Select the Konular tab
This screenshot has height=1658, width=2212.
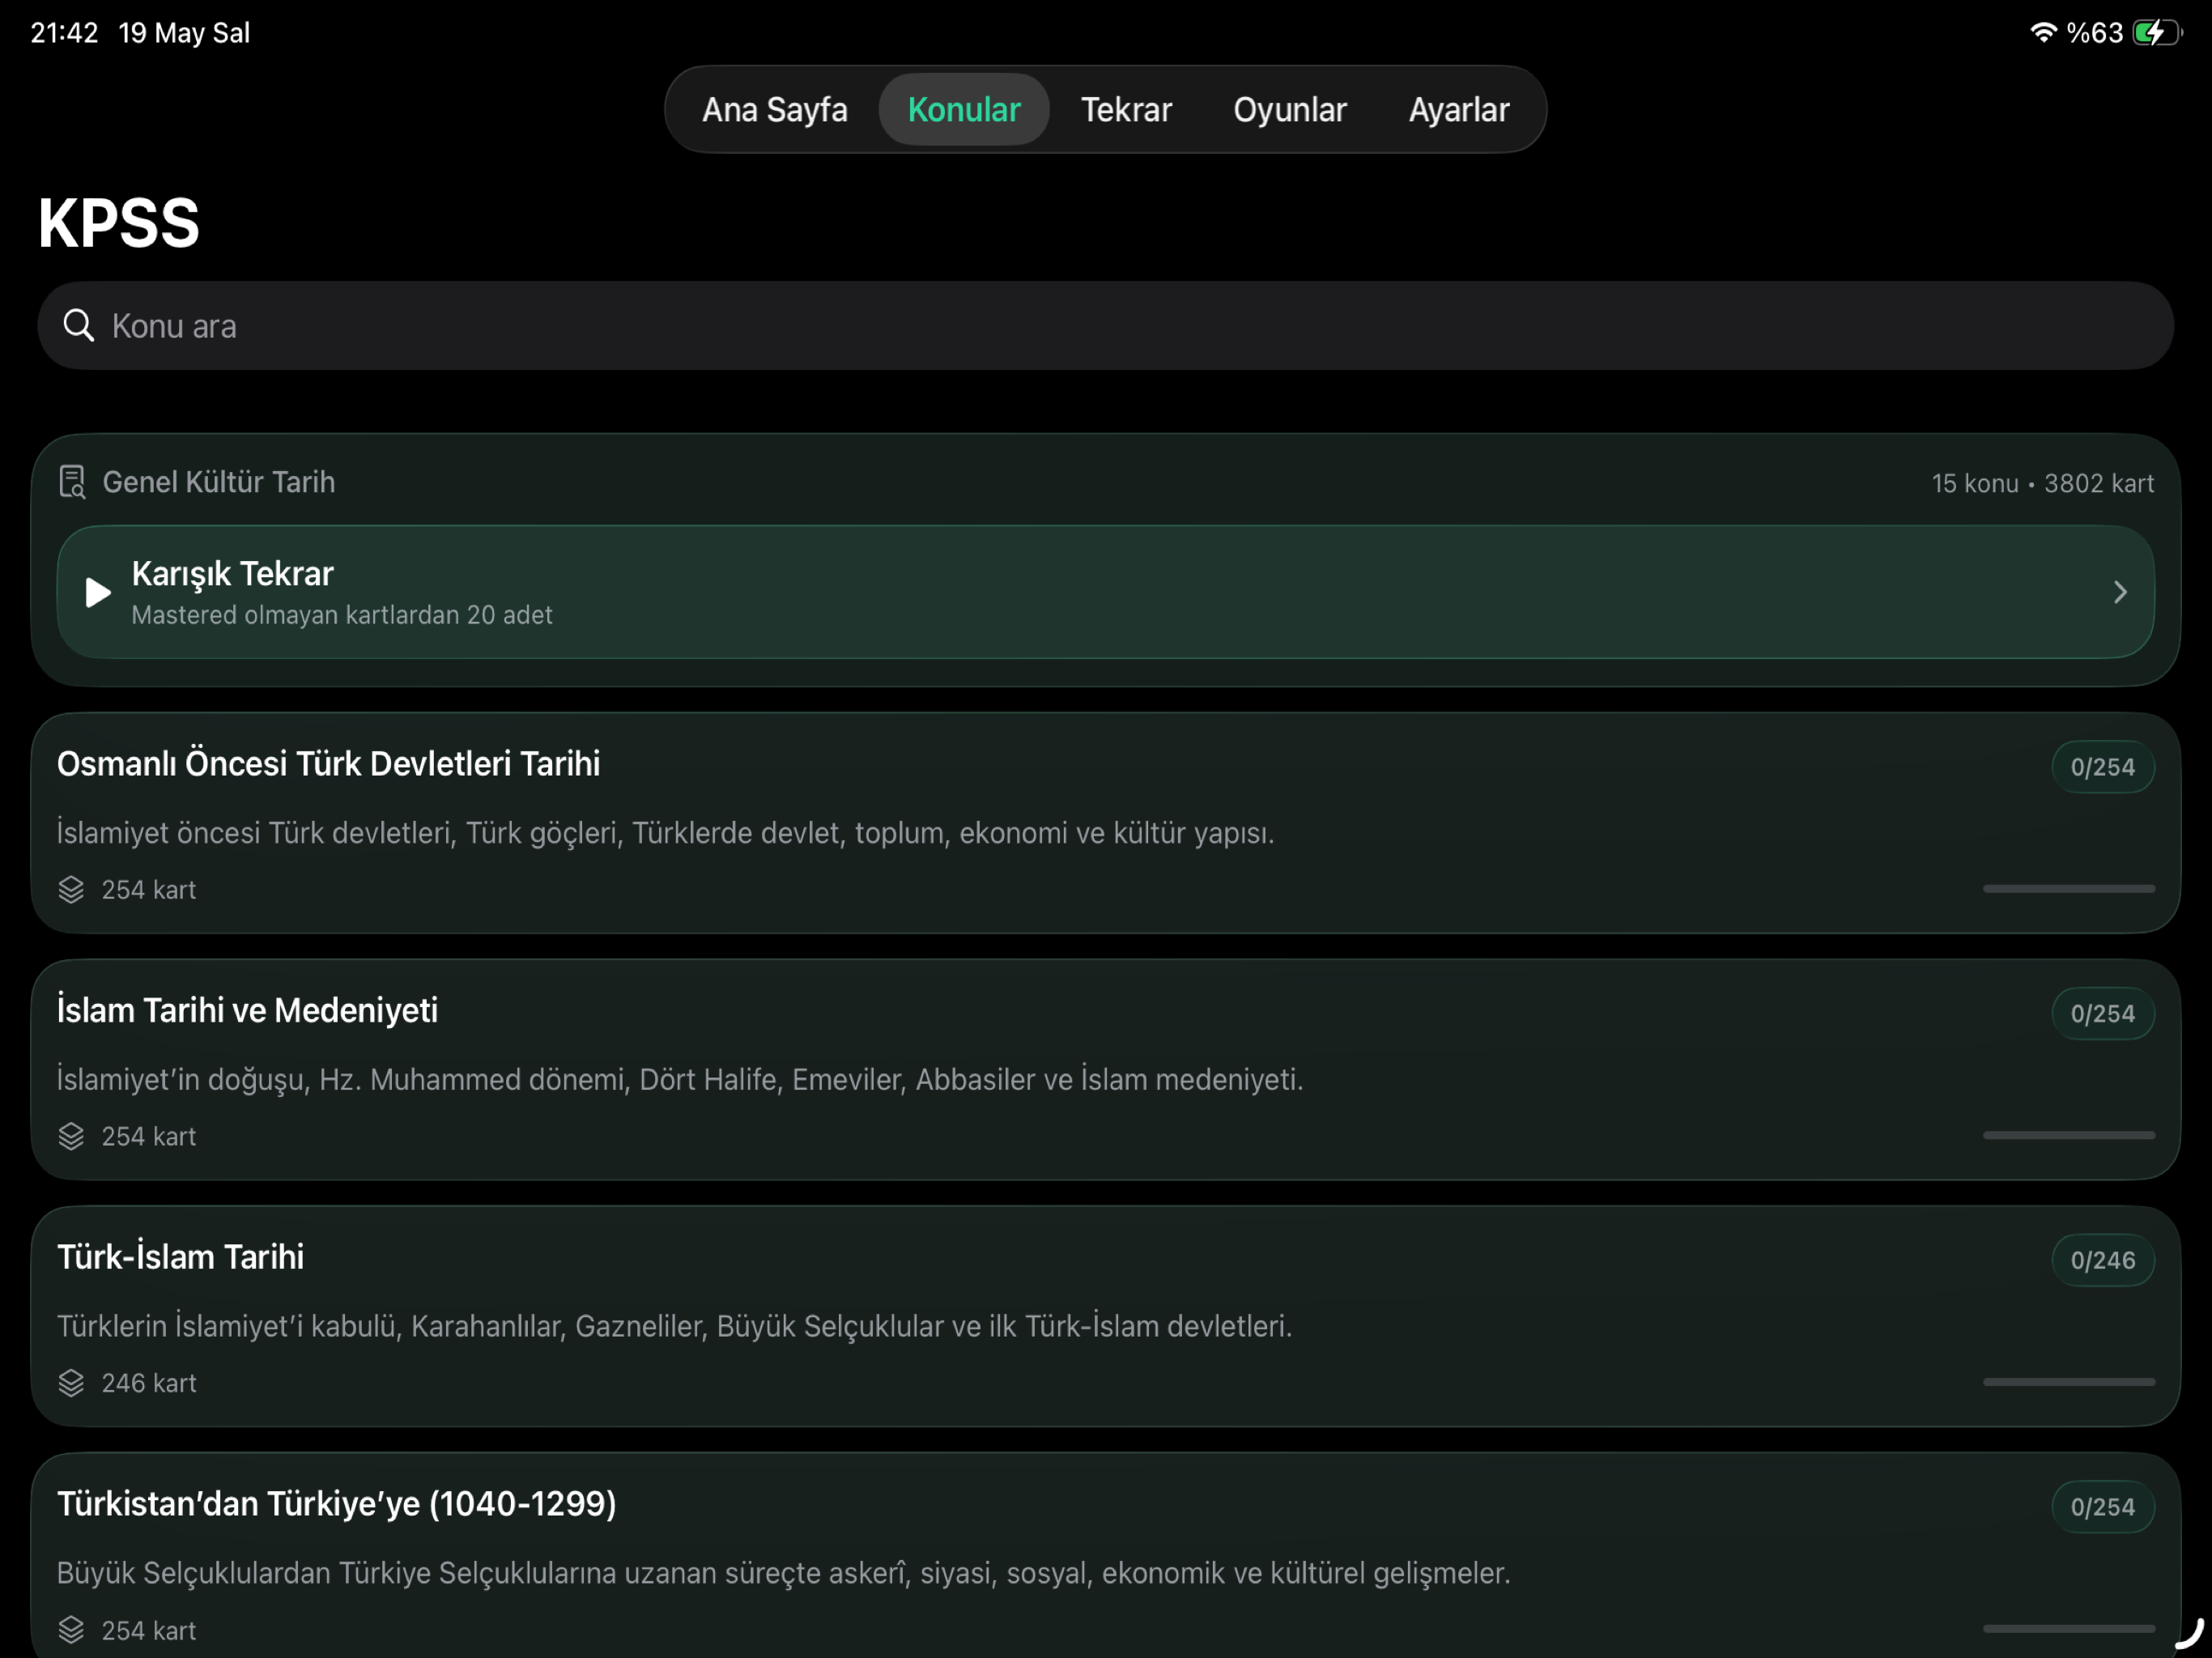[x=964, y=109]
